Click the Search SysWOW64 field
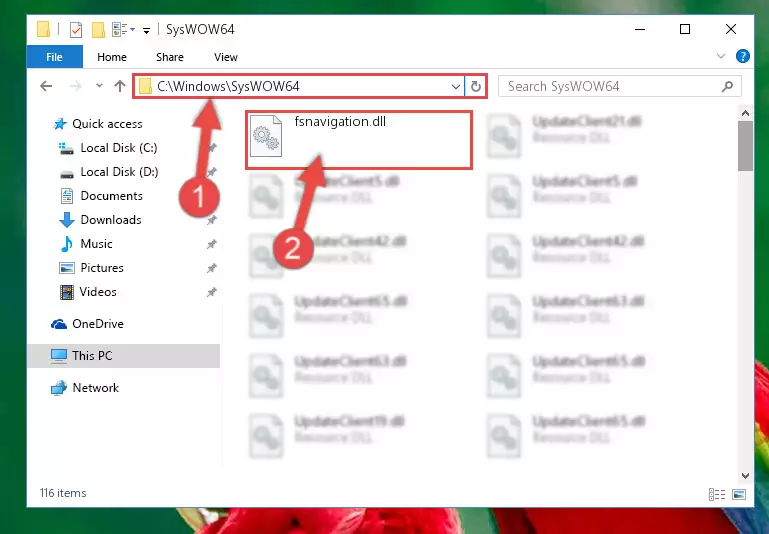 pos(619,86)
